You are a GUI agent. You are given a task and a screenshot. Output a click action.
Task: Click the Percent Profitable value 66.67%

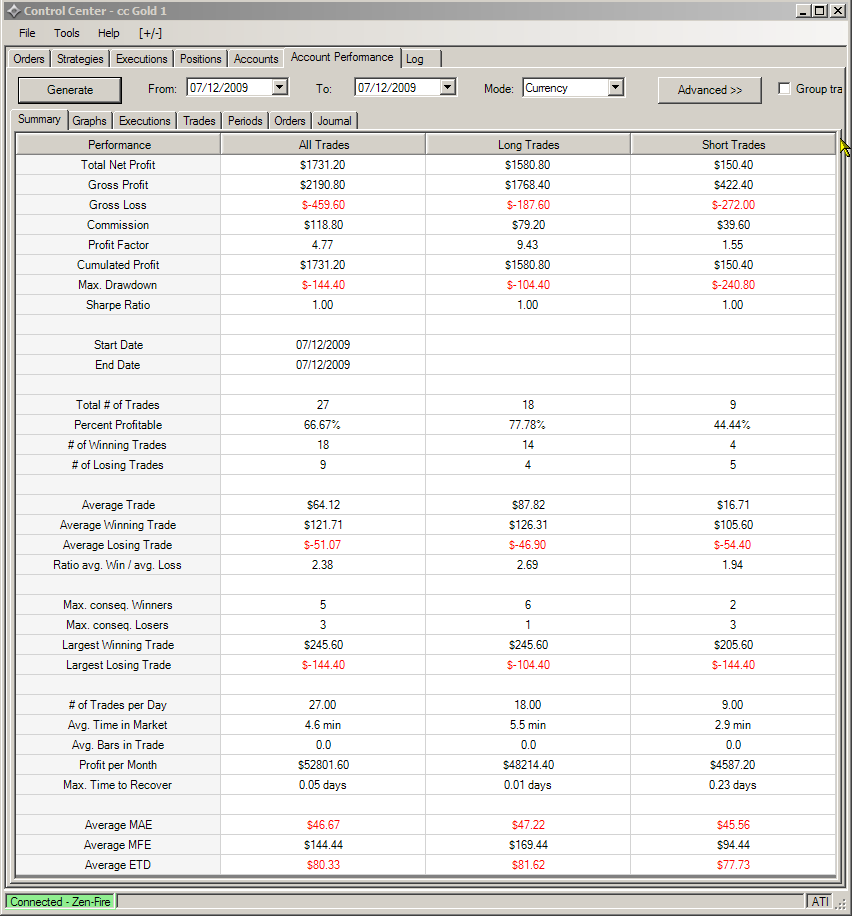pos(322,425)
